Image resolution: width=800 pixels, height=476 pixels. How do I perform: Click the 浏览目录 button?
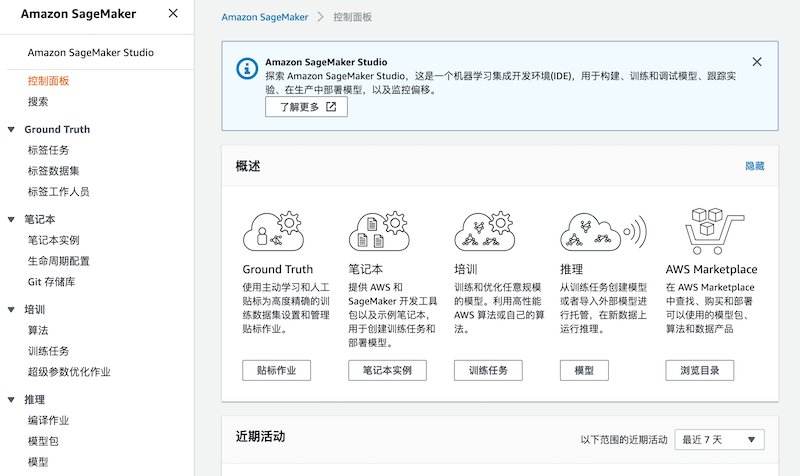click(x=699, y=370)
